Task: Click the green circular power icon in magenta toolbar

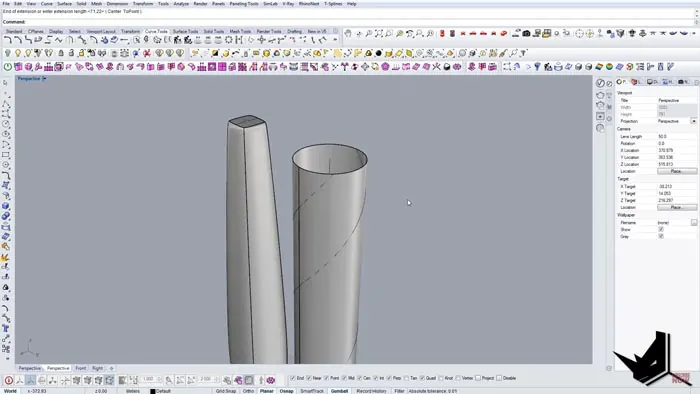Action: pyautogui.click(x=8, y=66)
